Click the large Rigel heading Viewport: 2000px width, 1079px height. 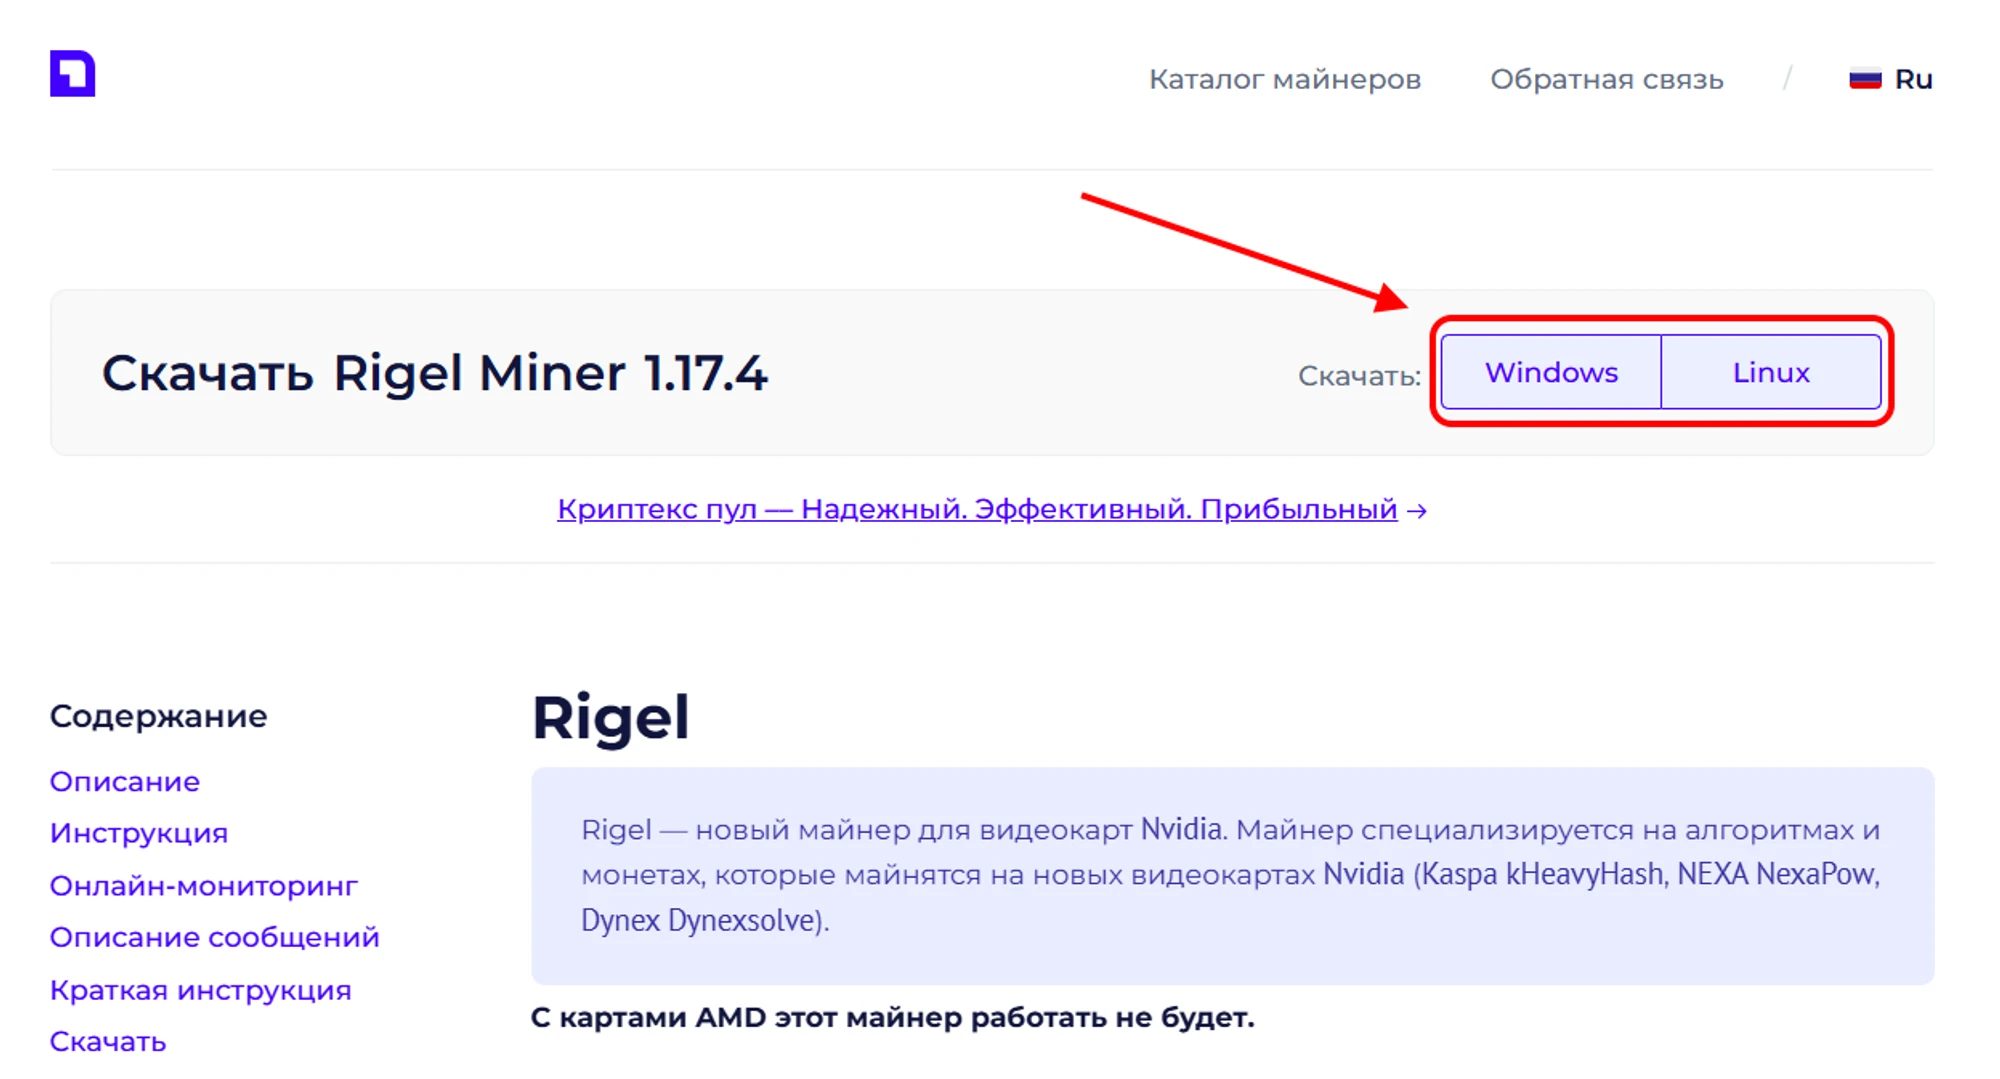pyautogui.click(x=610, y=717)
